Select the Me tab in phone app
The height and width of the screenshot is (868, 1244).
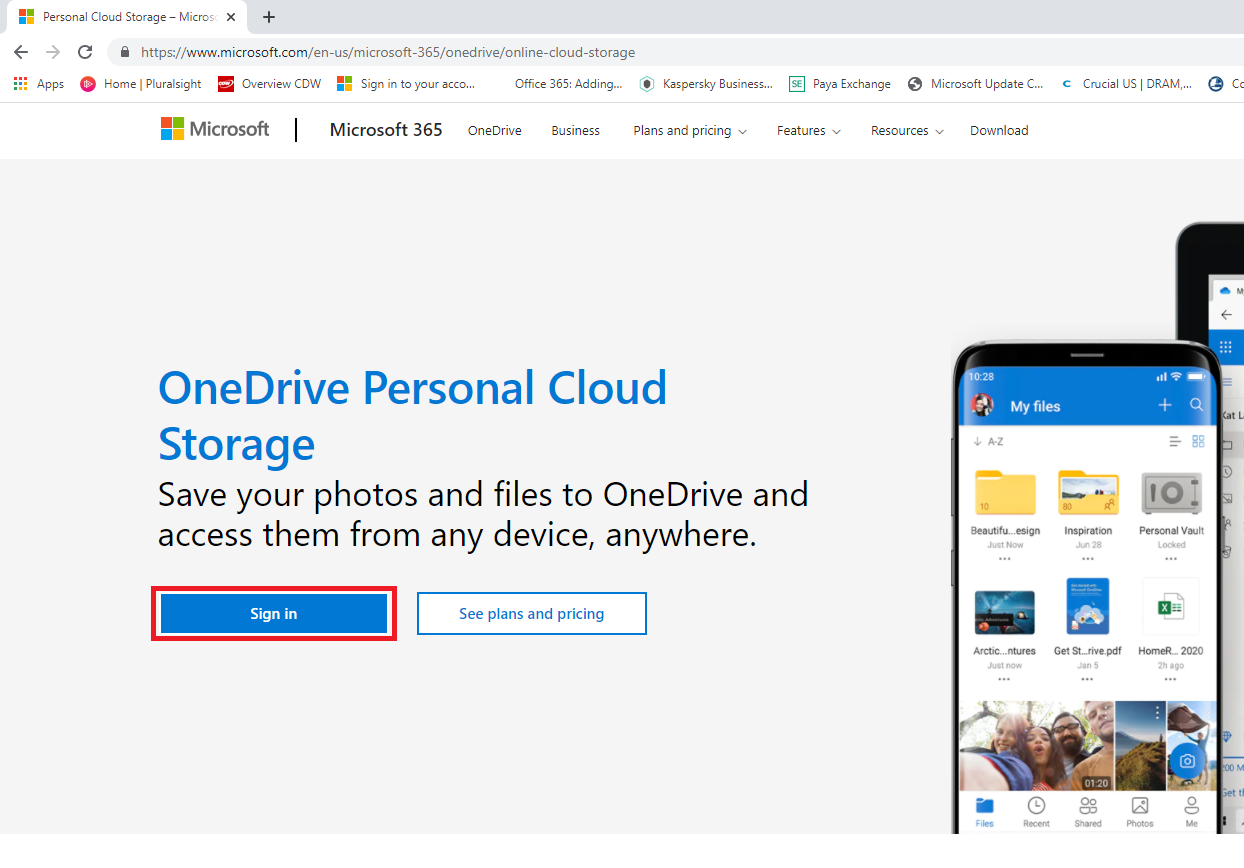pyautogui.click(x=1191, y=812)
